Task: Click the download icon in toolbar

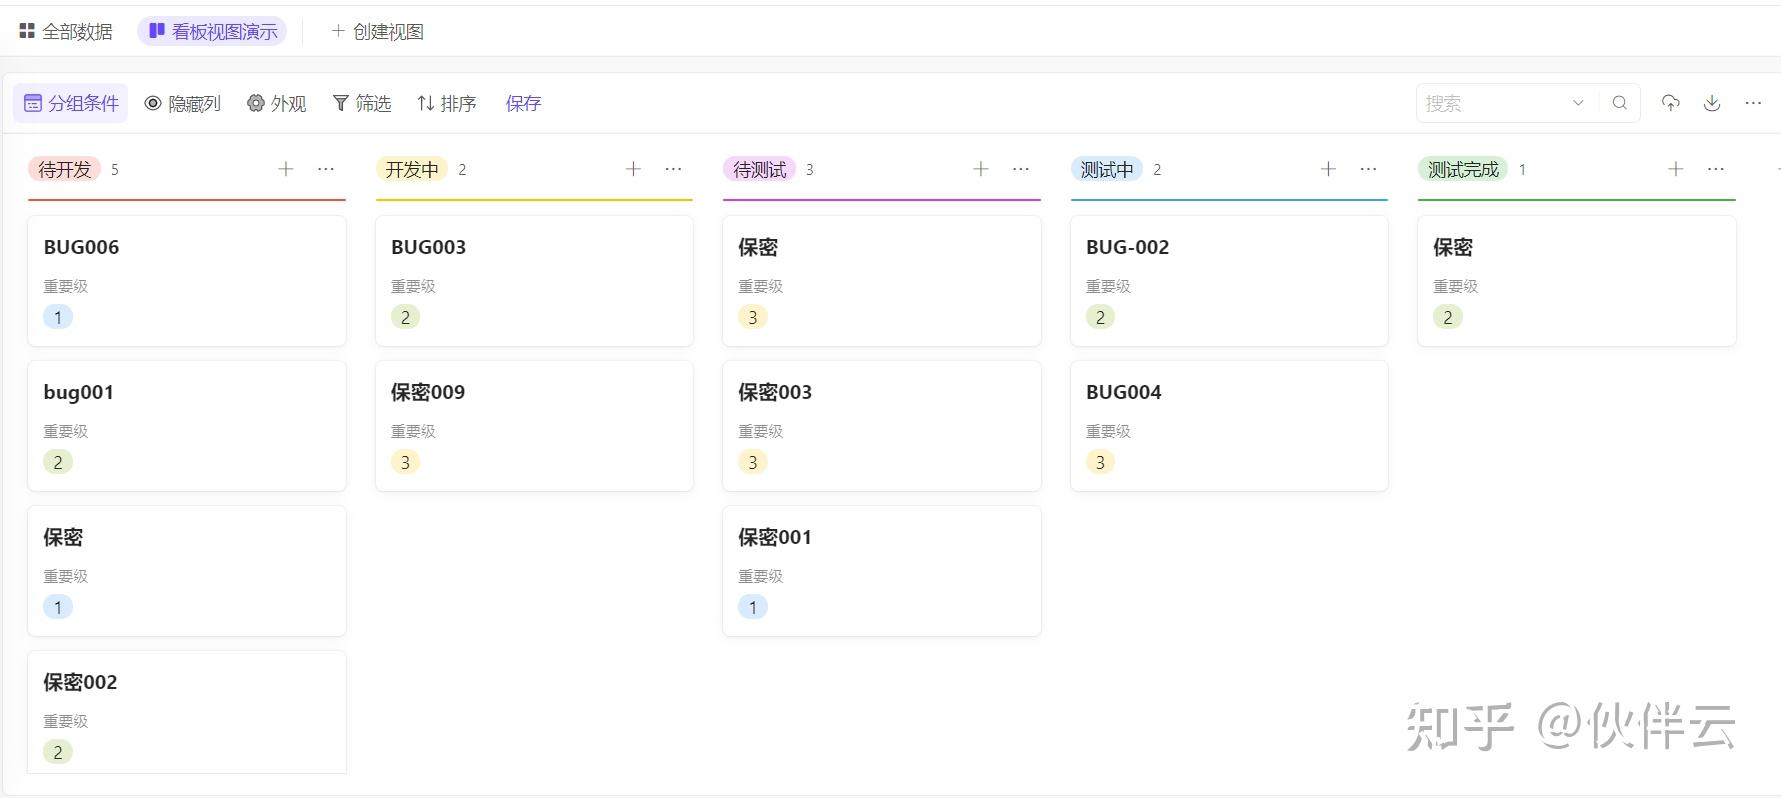Action: click(x=1712, y=103)
